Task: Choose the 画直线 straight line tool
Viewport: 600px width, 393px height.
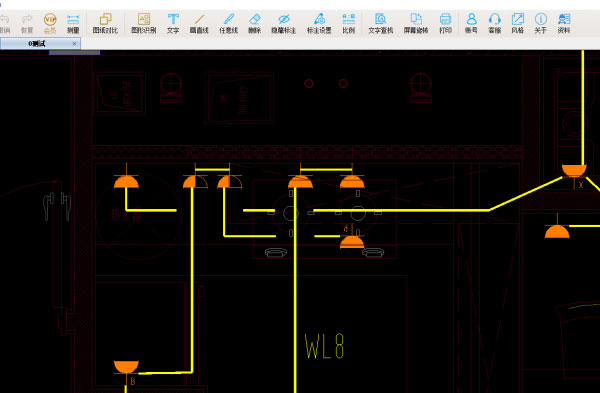Action: tap(199, 23)
